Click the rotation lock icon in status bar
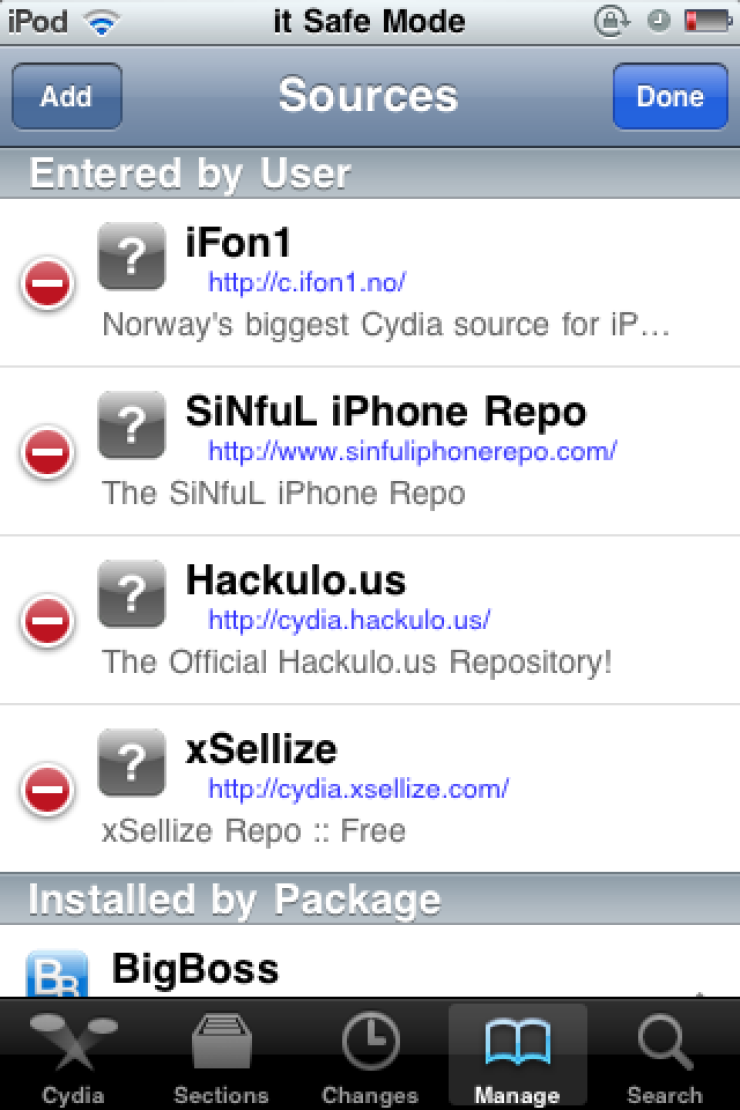 [611, 21]
